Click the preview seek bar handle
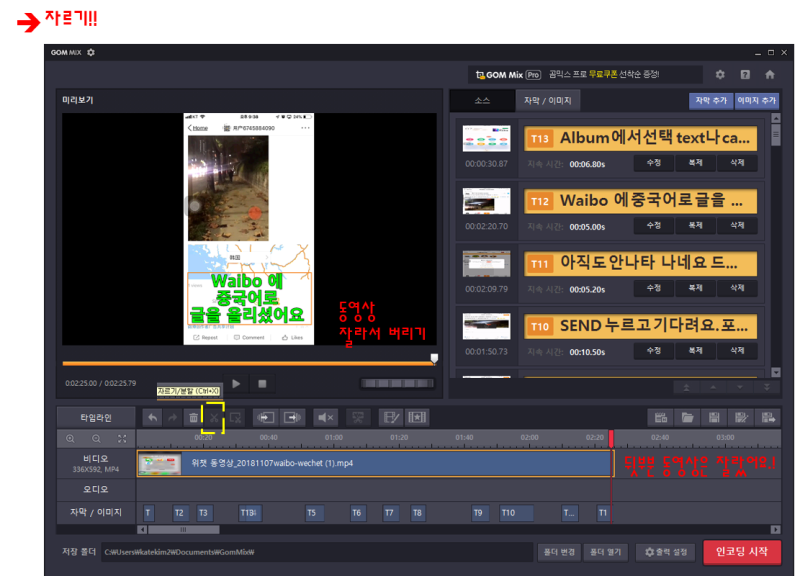This screenshot has height=576, width=800. point(434,358)
